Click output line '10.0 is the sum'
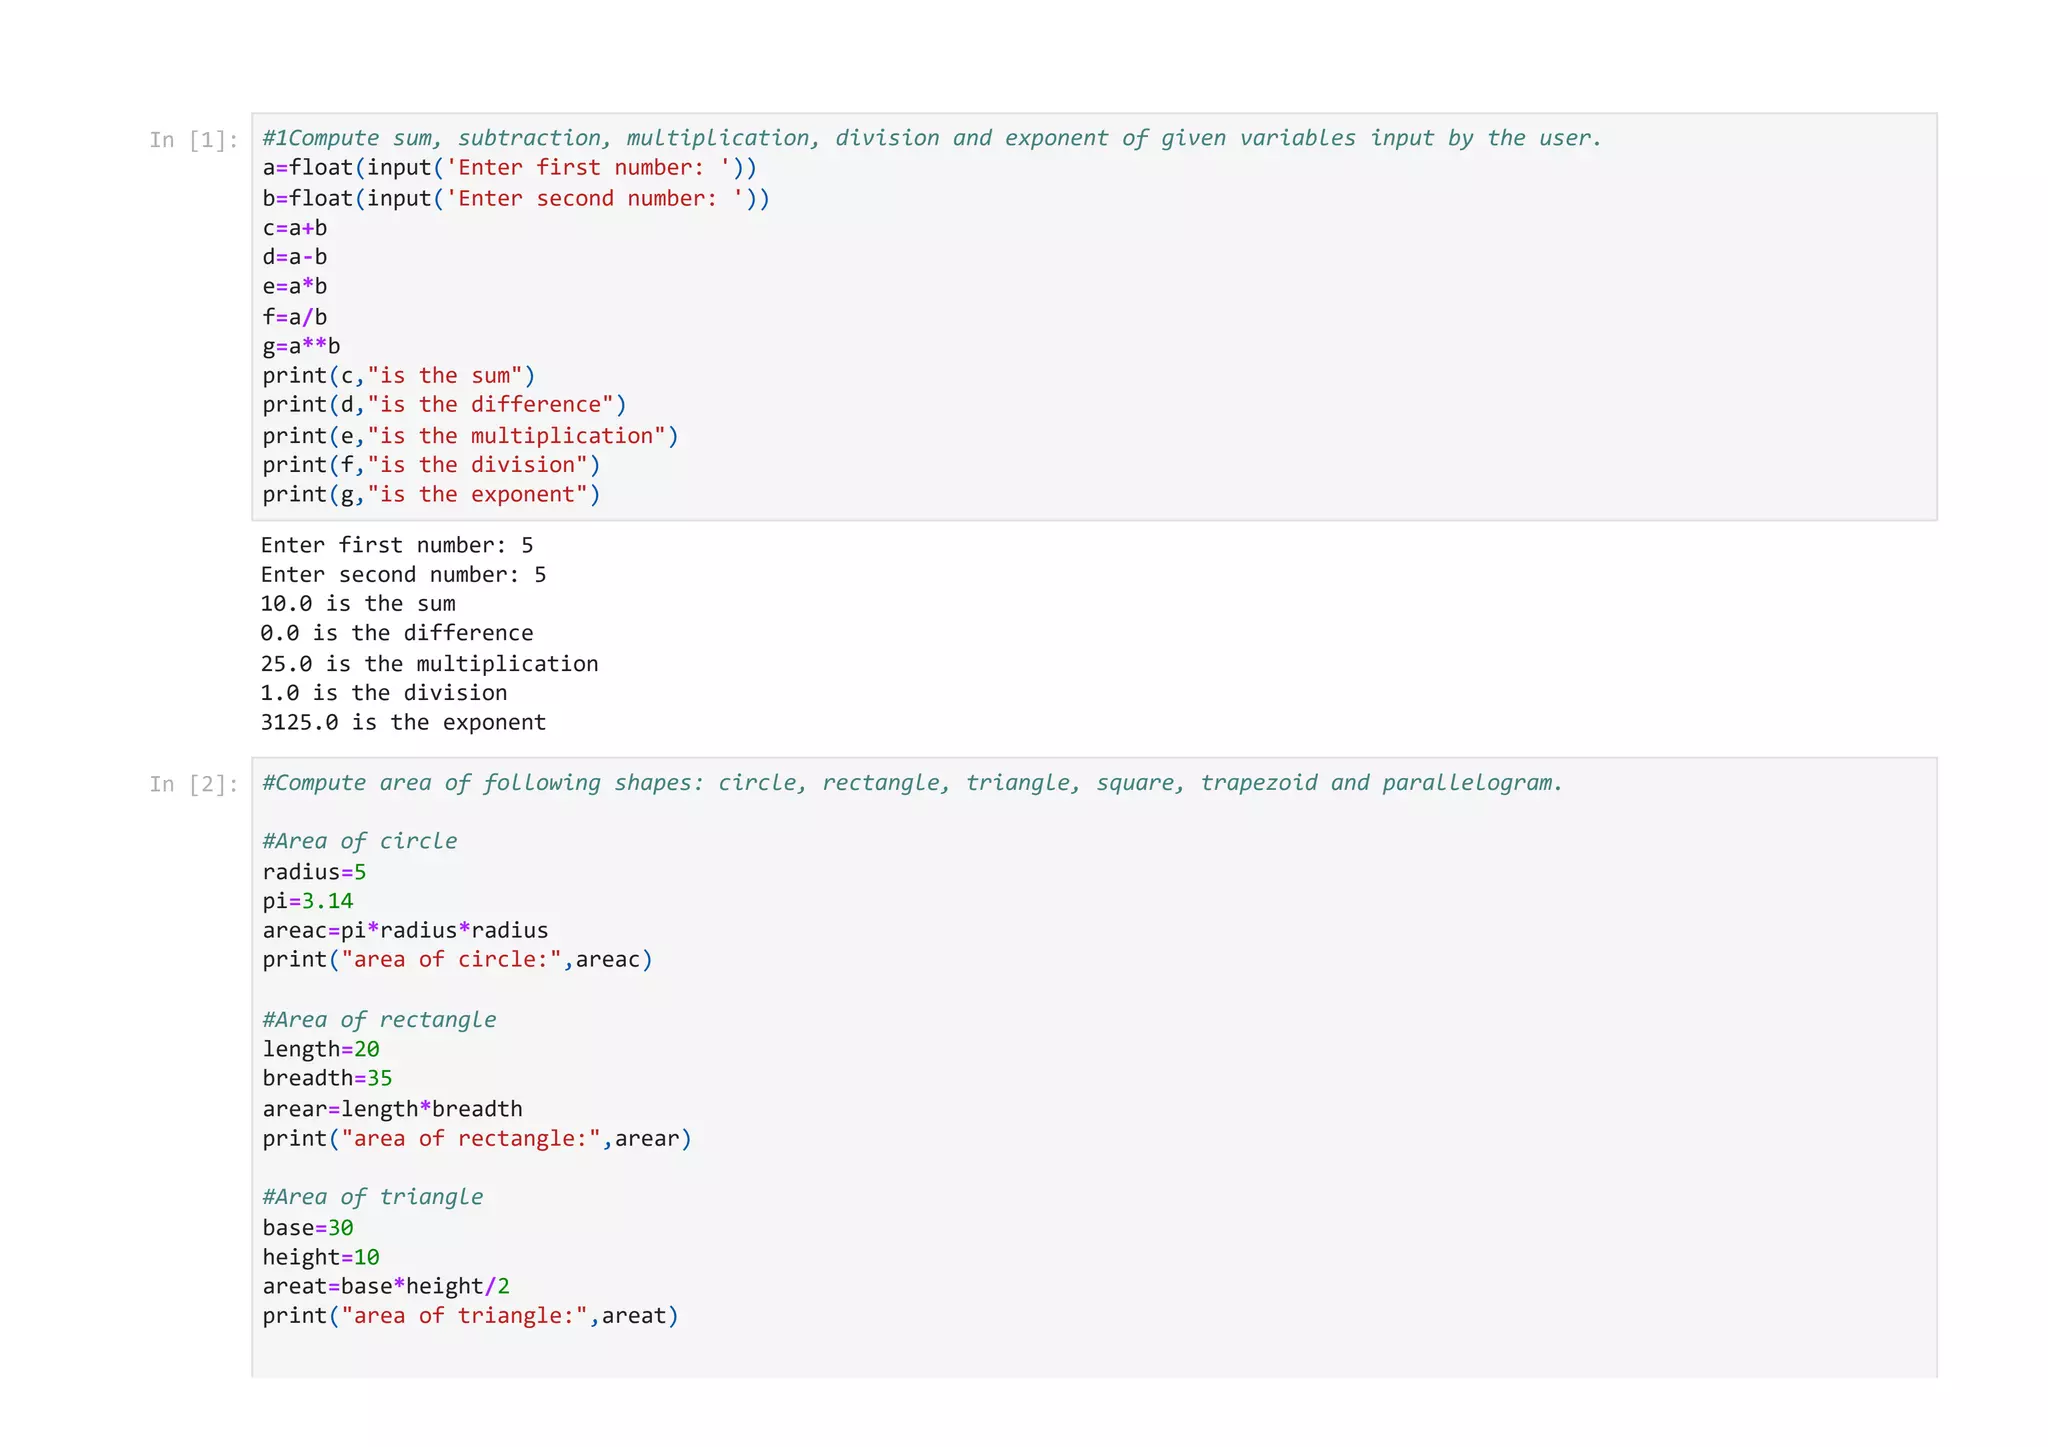This screenshot has height=1447, width=2048. [358, 604]
